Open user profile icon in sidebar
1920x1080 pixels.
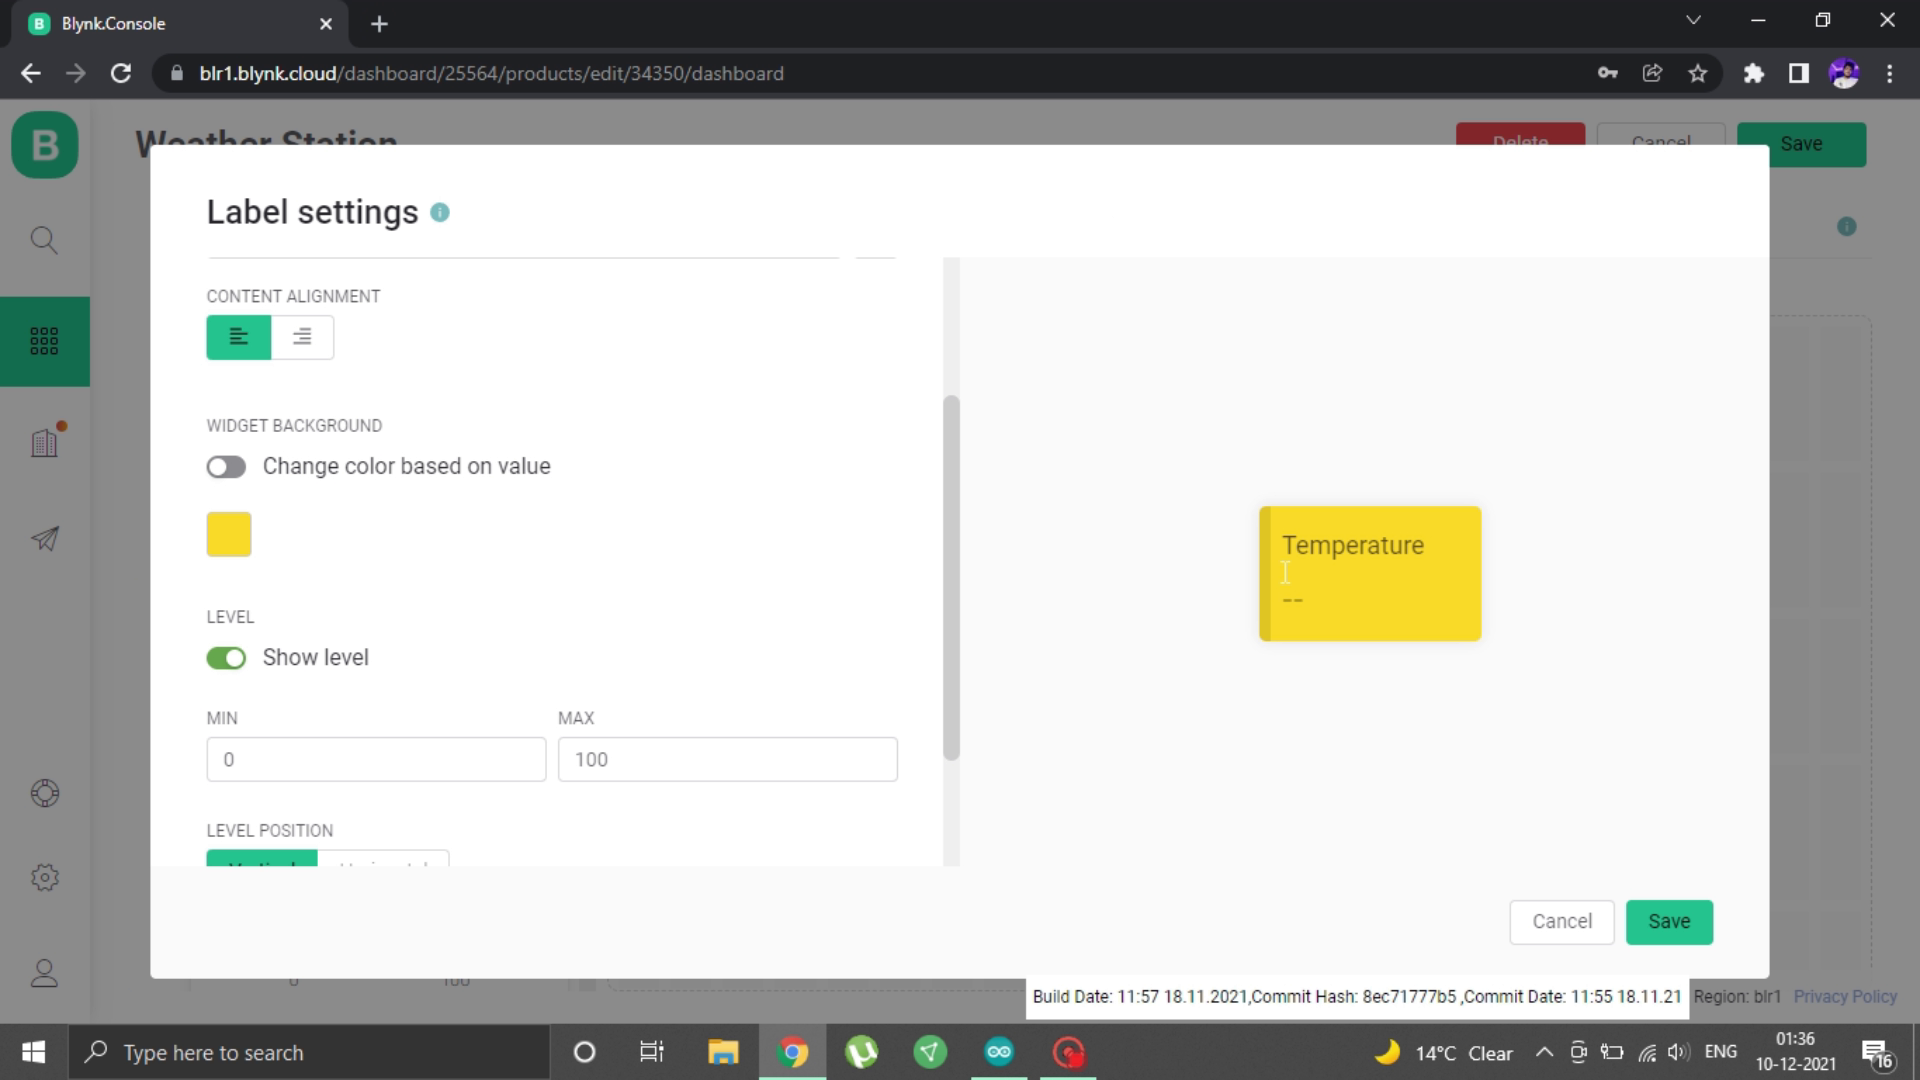coord(44,974)
